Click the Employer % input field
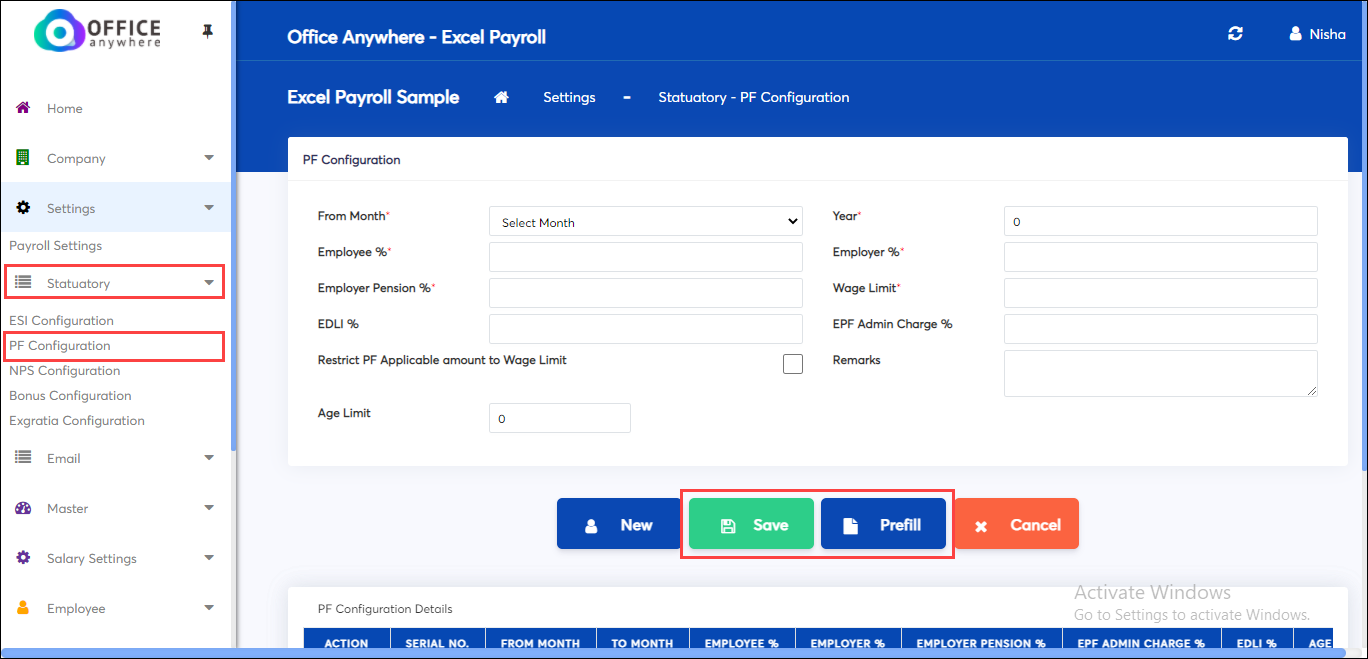 (x=1161, y=257)
